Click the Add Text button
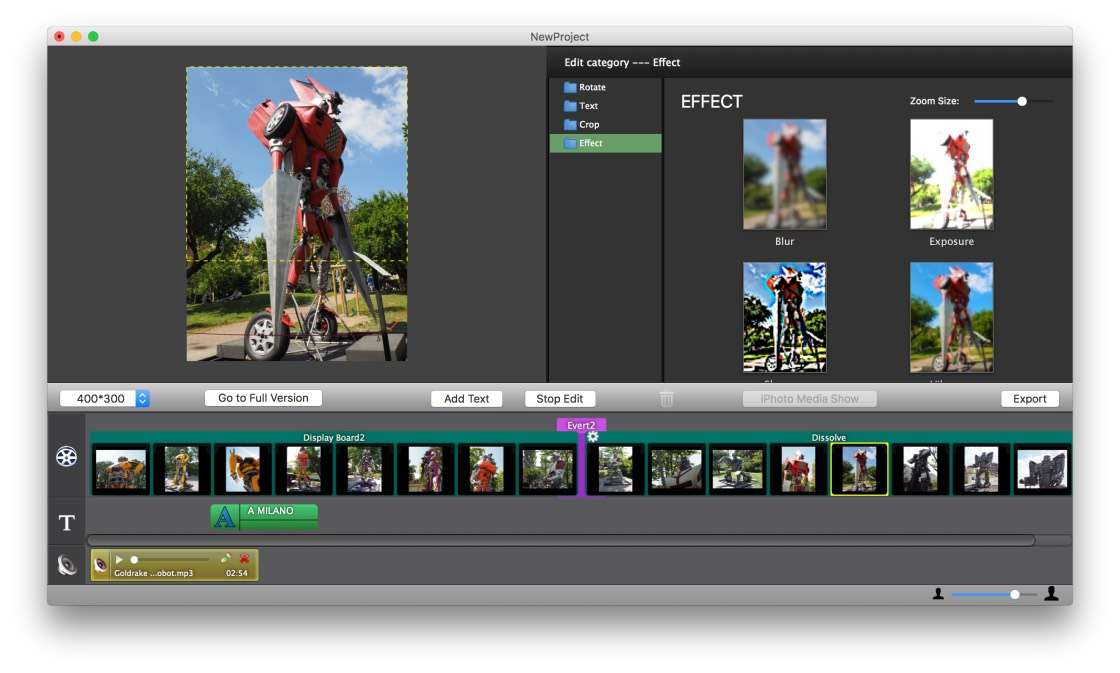This screenshot has width=1120, height=673. [466, 398]
